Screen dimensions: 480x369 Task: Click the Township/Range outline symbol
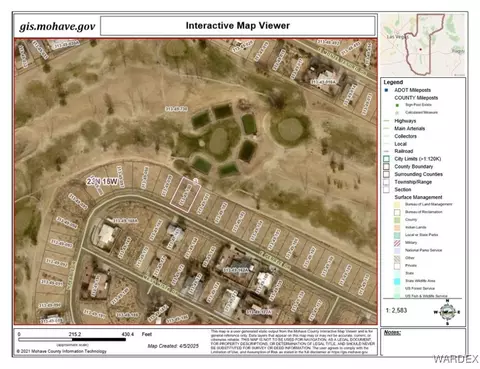coord(386,182)
